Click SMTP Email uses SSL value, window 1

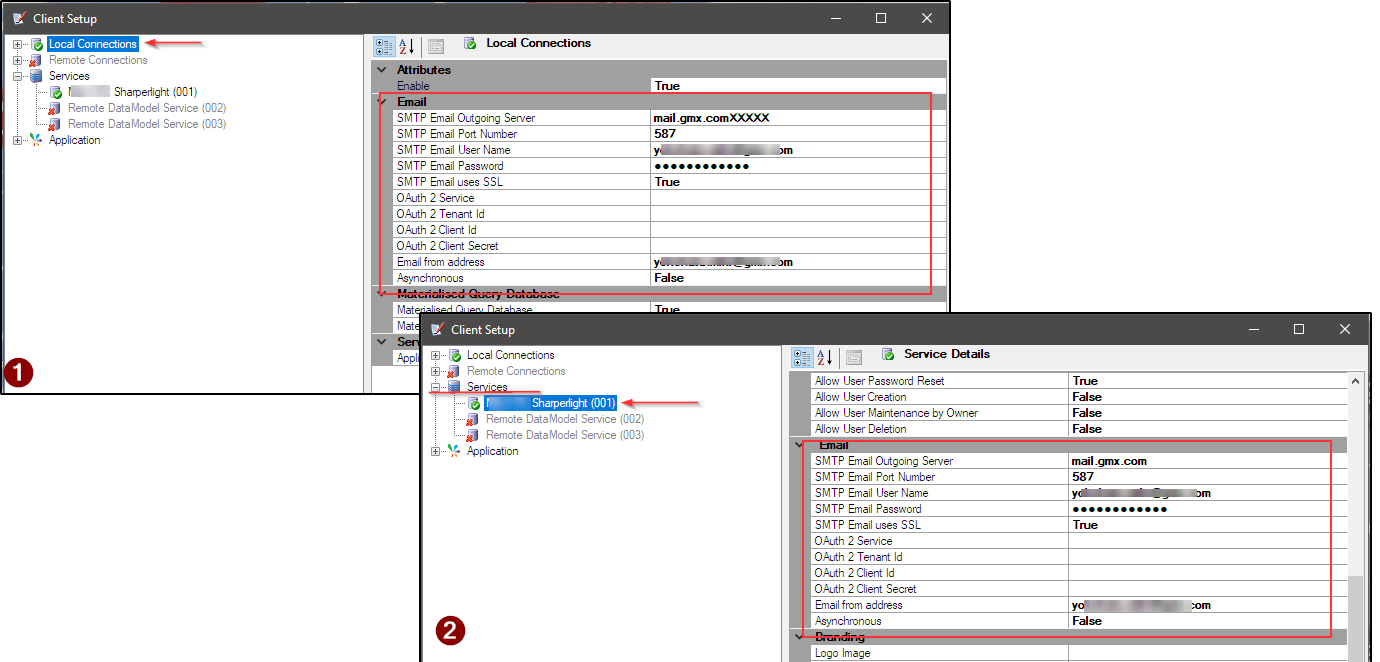[x=798, y=182]
